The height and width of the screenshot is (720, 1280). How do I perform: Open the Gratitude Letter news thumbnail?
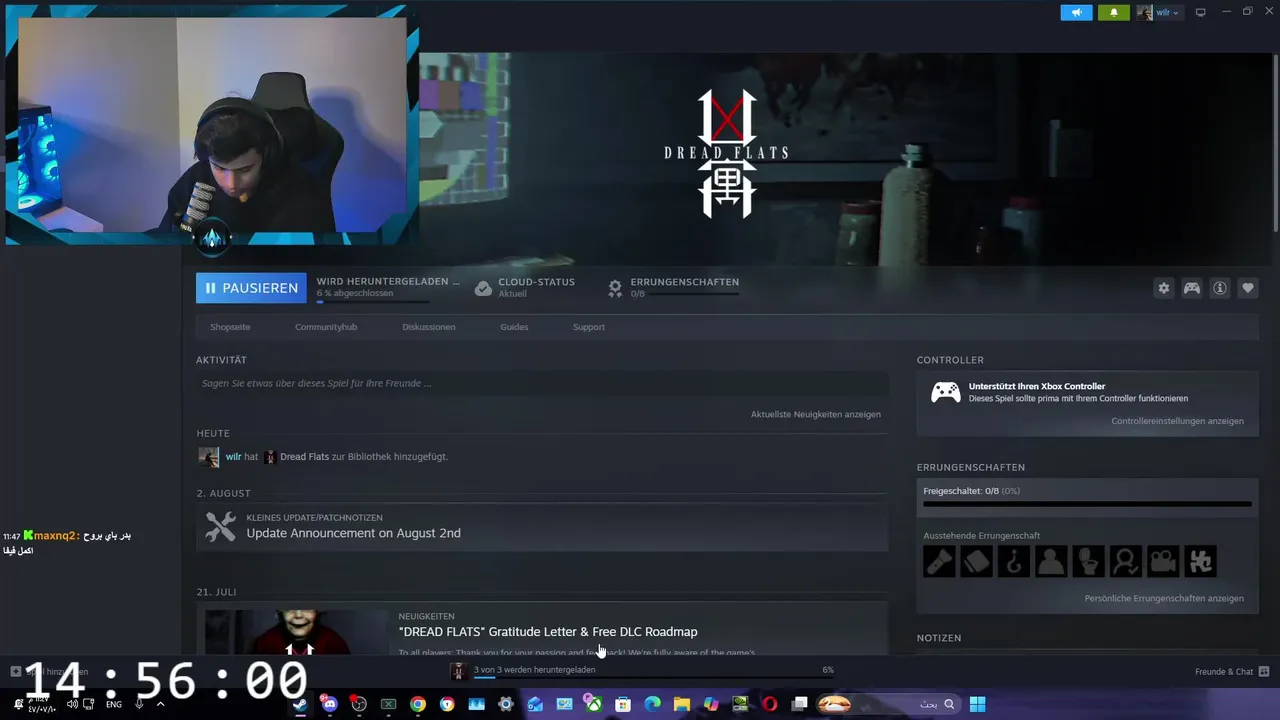coord(296,632)
